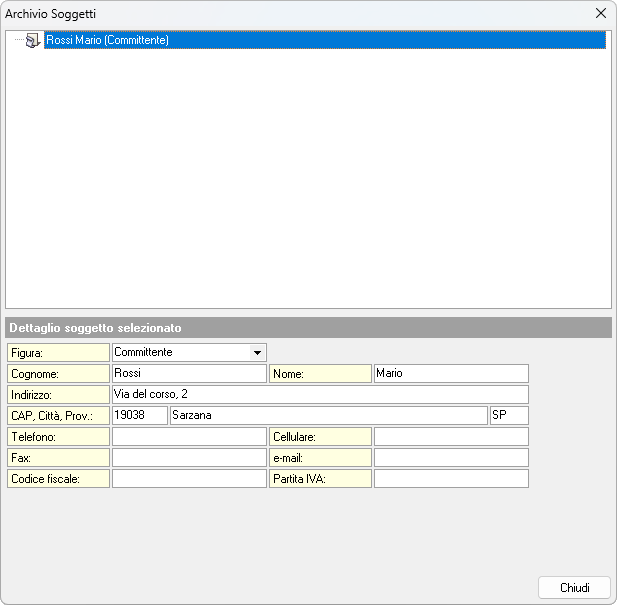The width and height of the screenshot is (617, 605).
Task: Click the person icon beside Rossi Mario
Action: [x=32, y=40]
